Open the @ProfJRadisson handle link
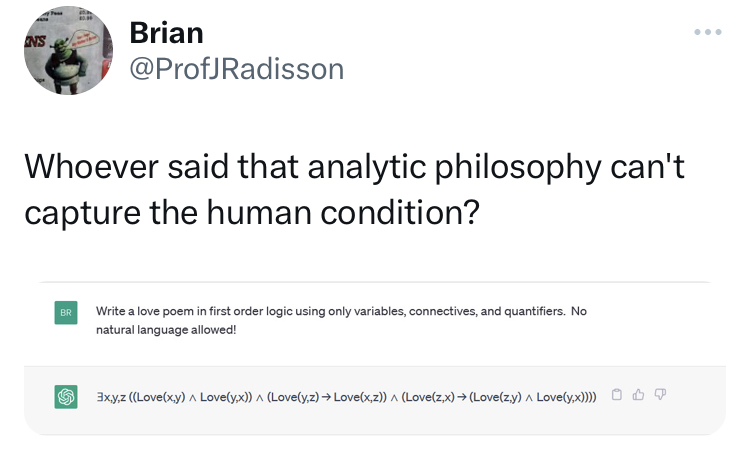750x456 pixels. [x=236, y=68]
